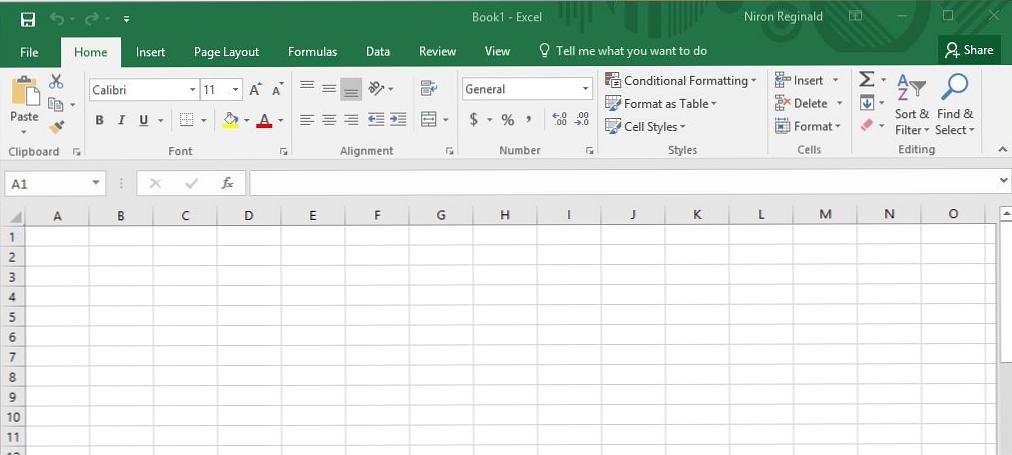
Task: Click the Center align icon
Action: [329, 120]
